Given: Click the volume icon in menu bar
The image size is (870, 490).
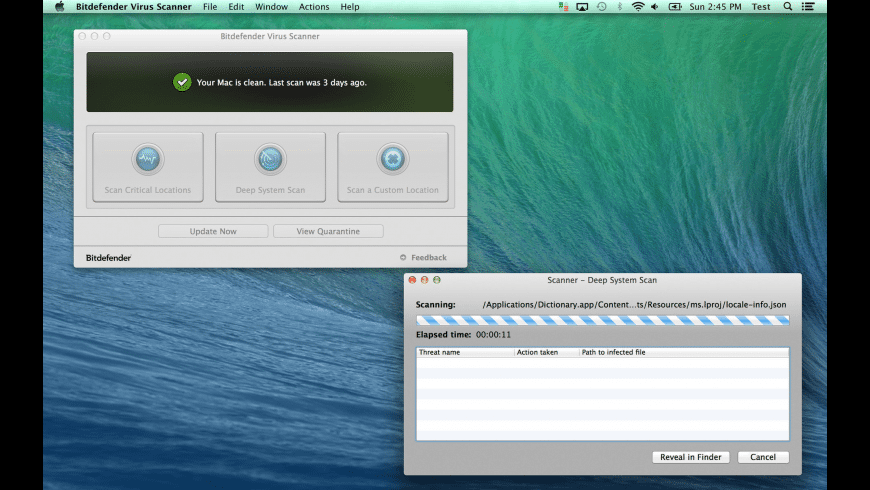Looking at the screenshot, I should click(x=655, y=7).
